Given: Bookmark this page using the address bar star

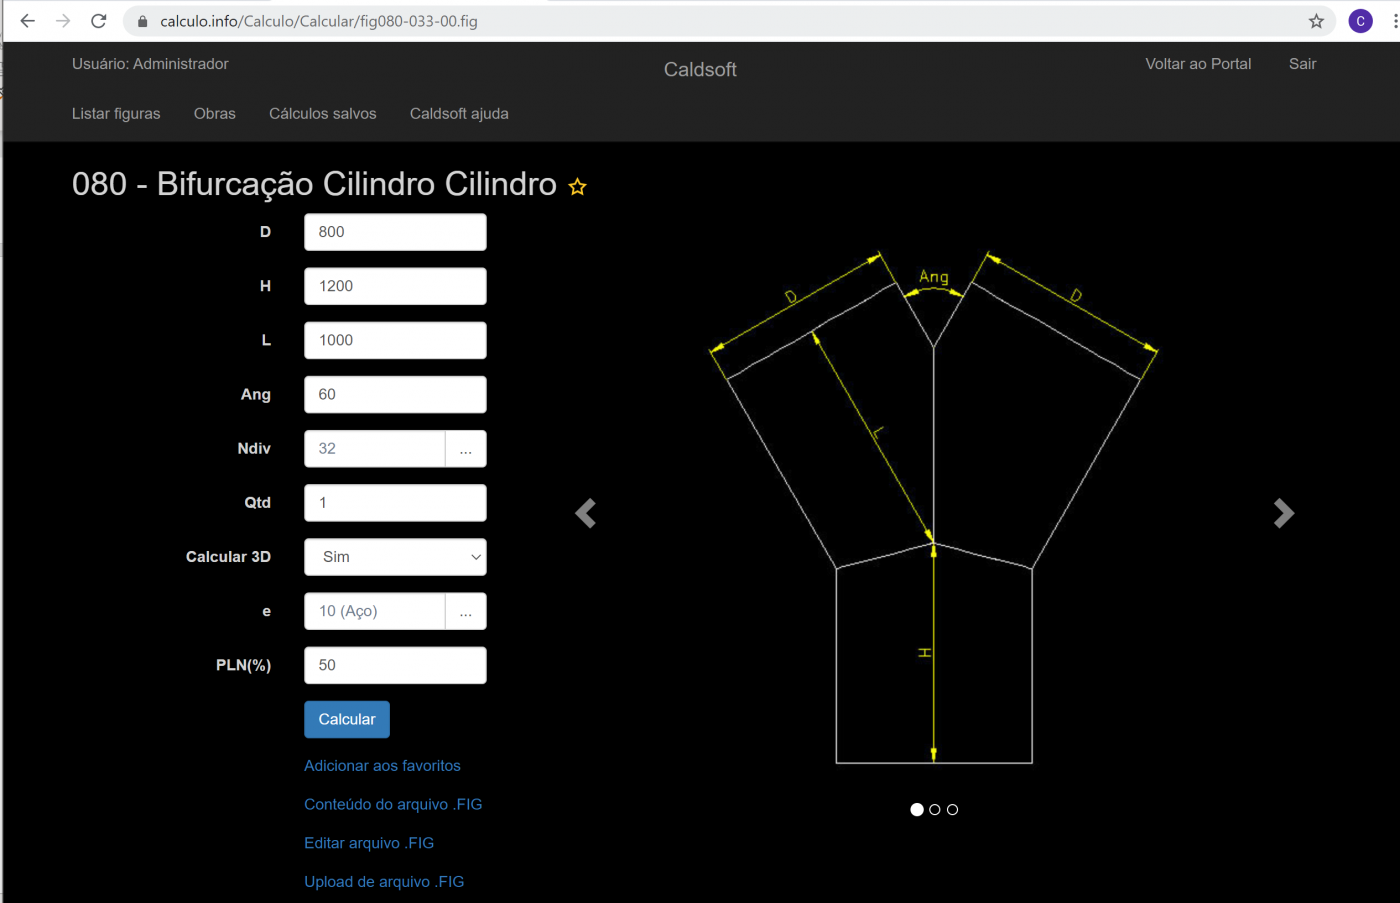Looking at the screenshot, I should point(1316,21).
